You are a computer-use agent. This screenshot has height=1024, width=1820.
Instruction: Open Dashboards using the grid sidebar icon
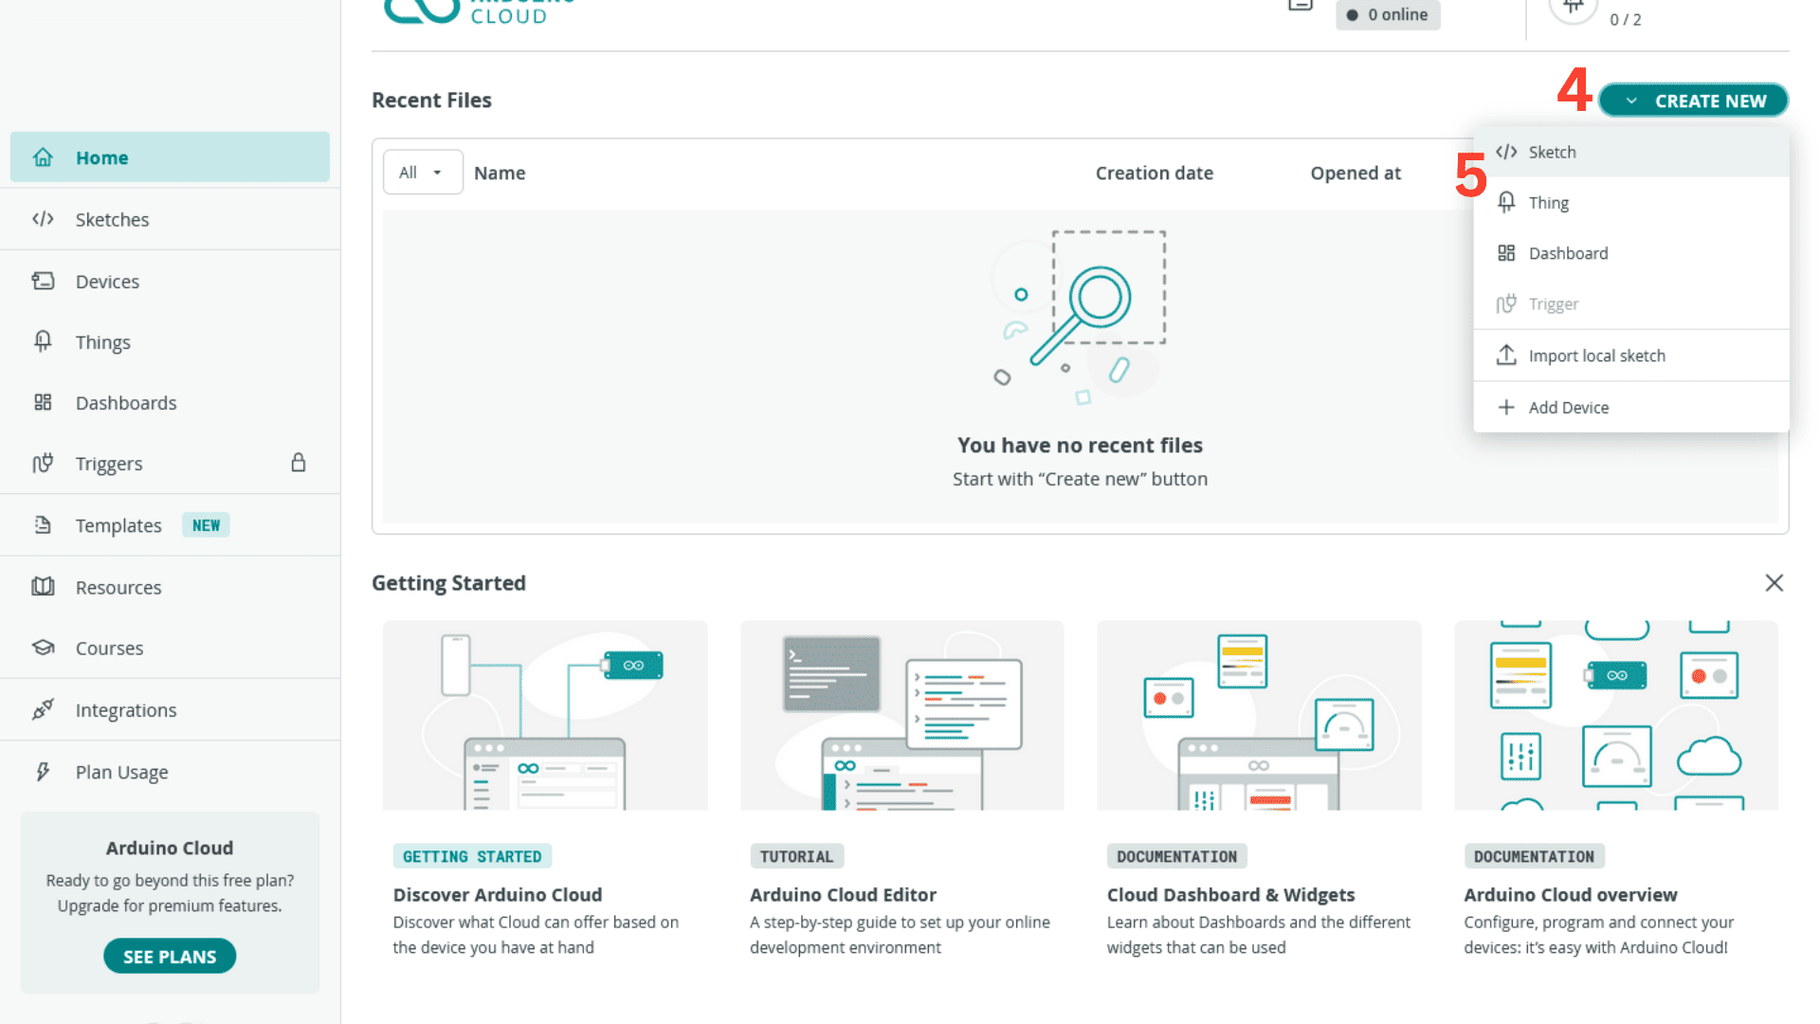(x=43, y=402)
